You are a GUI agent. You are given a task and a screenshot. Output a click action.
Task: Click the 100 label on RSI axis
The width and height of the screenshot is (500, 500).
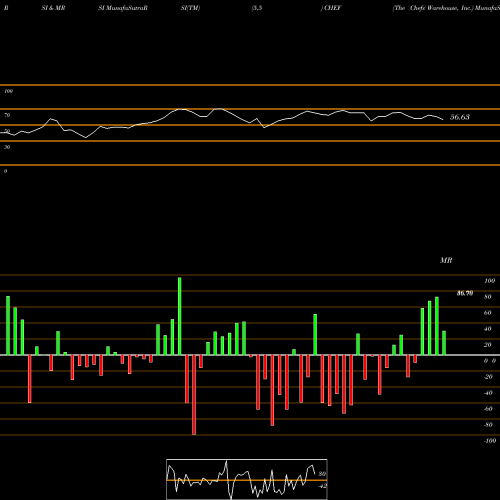(9, 91)
